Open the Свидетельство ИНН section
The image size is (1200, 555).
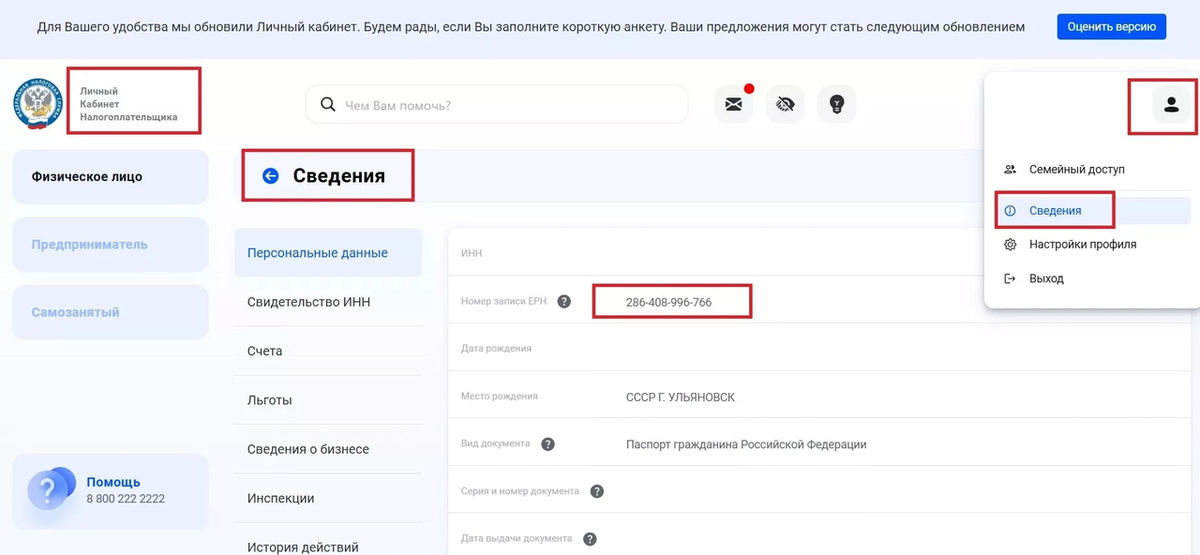tap(329, 302)
